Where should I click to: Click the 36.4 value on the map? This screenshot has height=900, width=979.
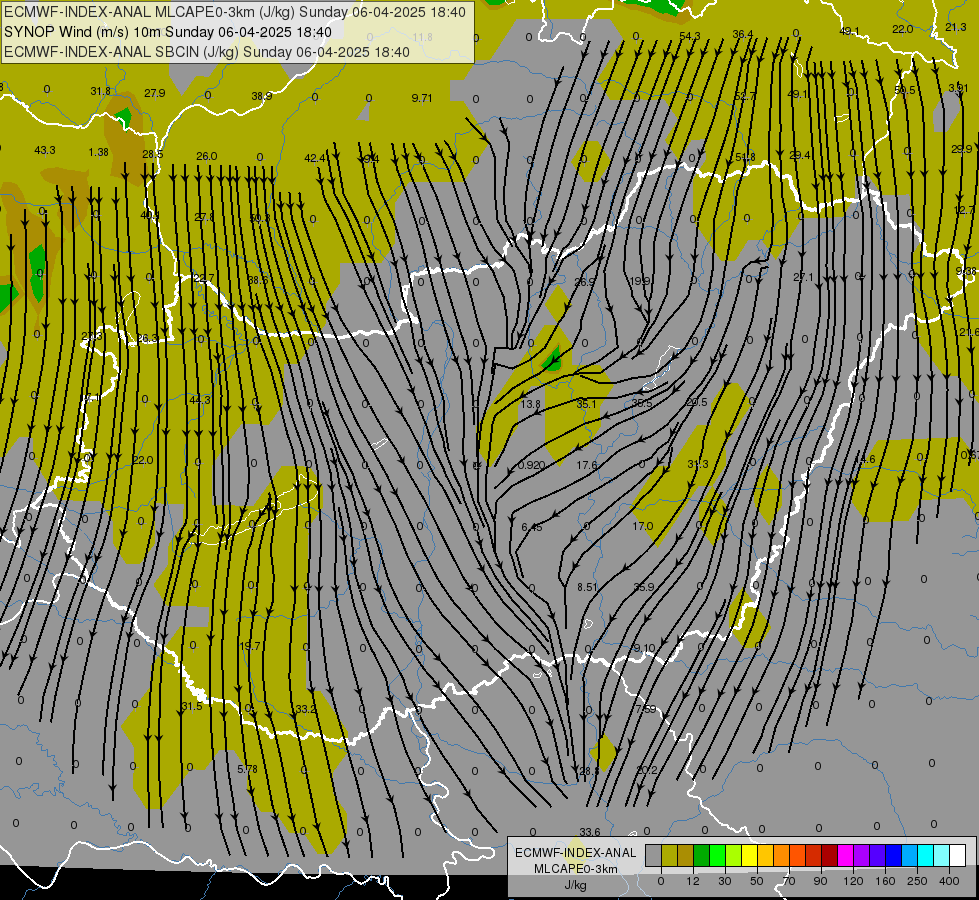tap(742, 34)
